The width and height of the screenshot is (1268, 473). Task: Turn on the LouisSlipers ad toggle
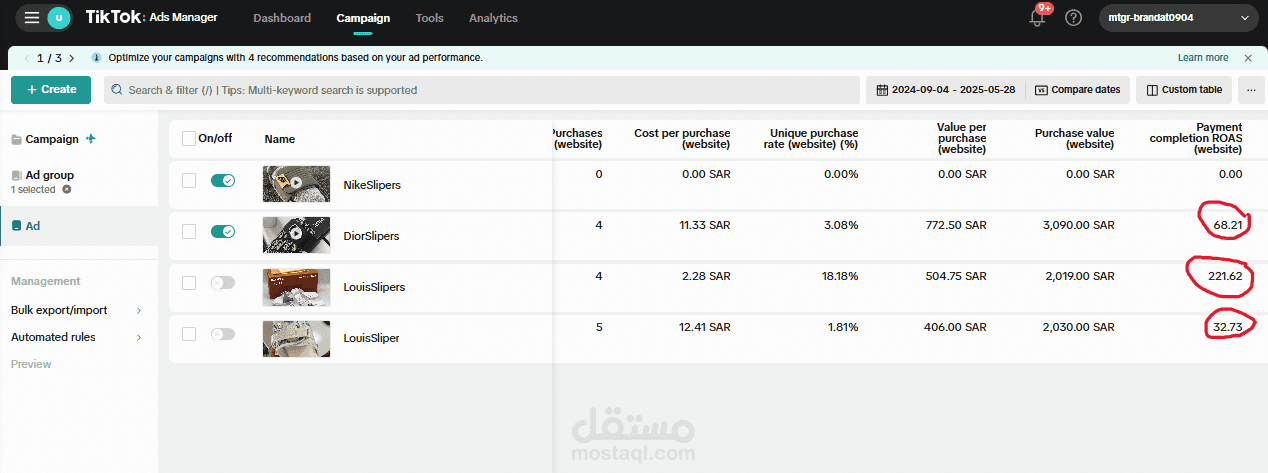(223, 283)
